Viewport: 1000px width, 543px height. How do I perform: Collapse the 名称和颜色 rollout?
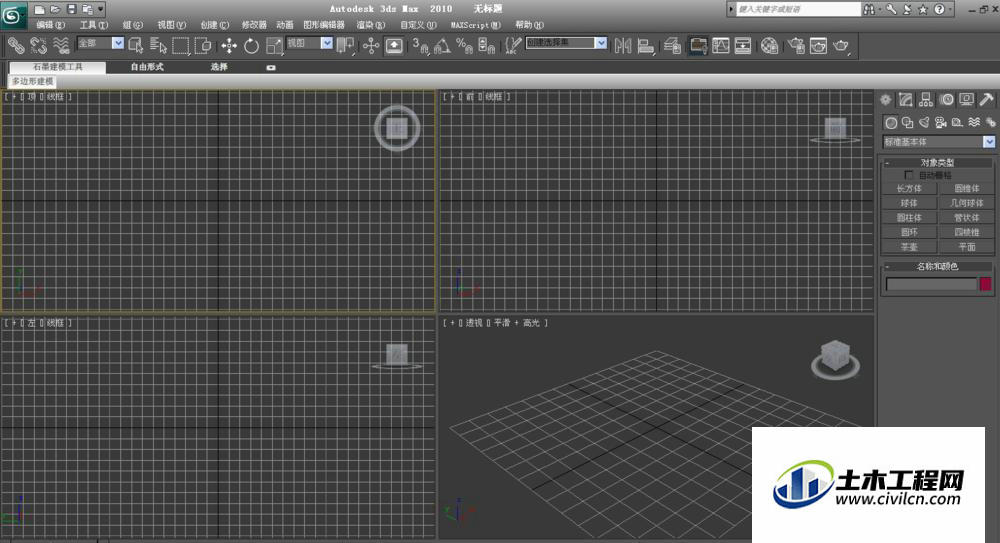pos(937,266)
